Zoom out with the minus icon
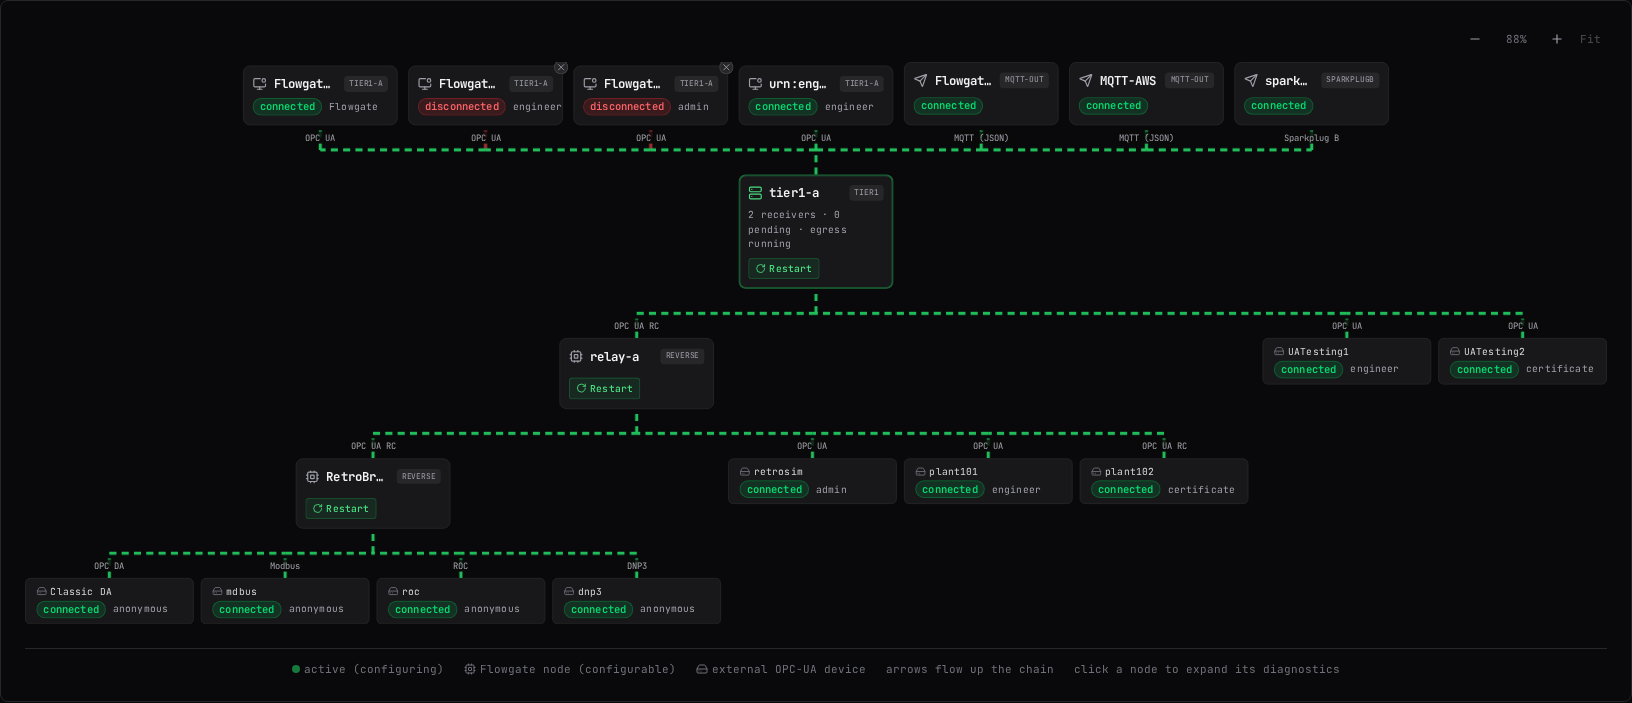 pyautogui.click(x=1474, y=39)
